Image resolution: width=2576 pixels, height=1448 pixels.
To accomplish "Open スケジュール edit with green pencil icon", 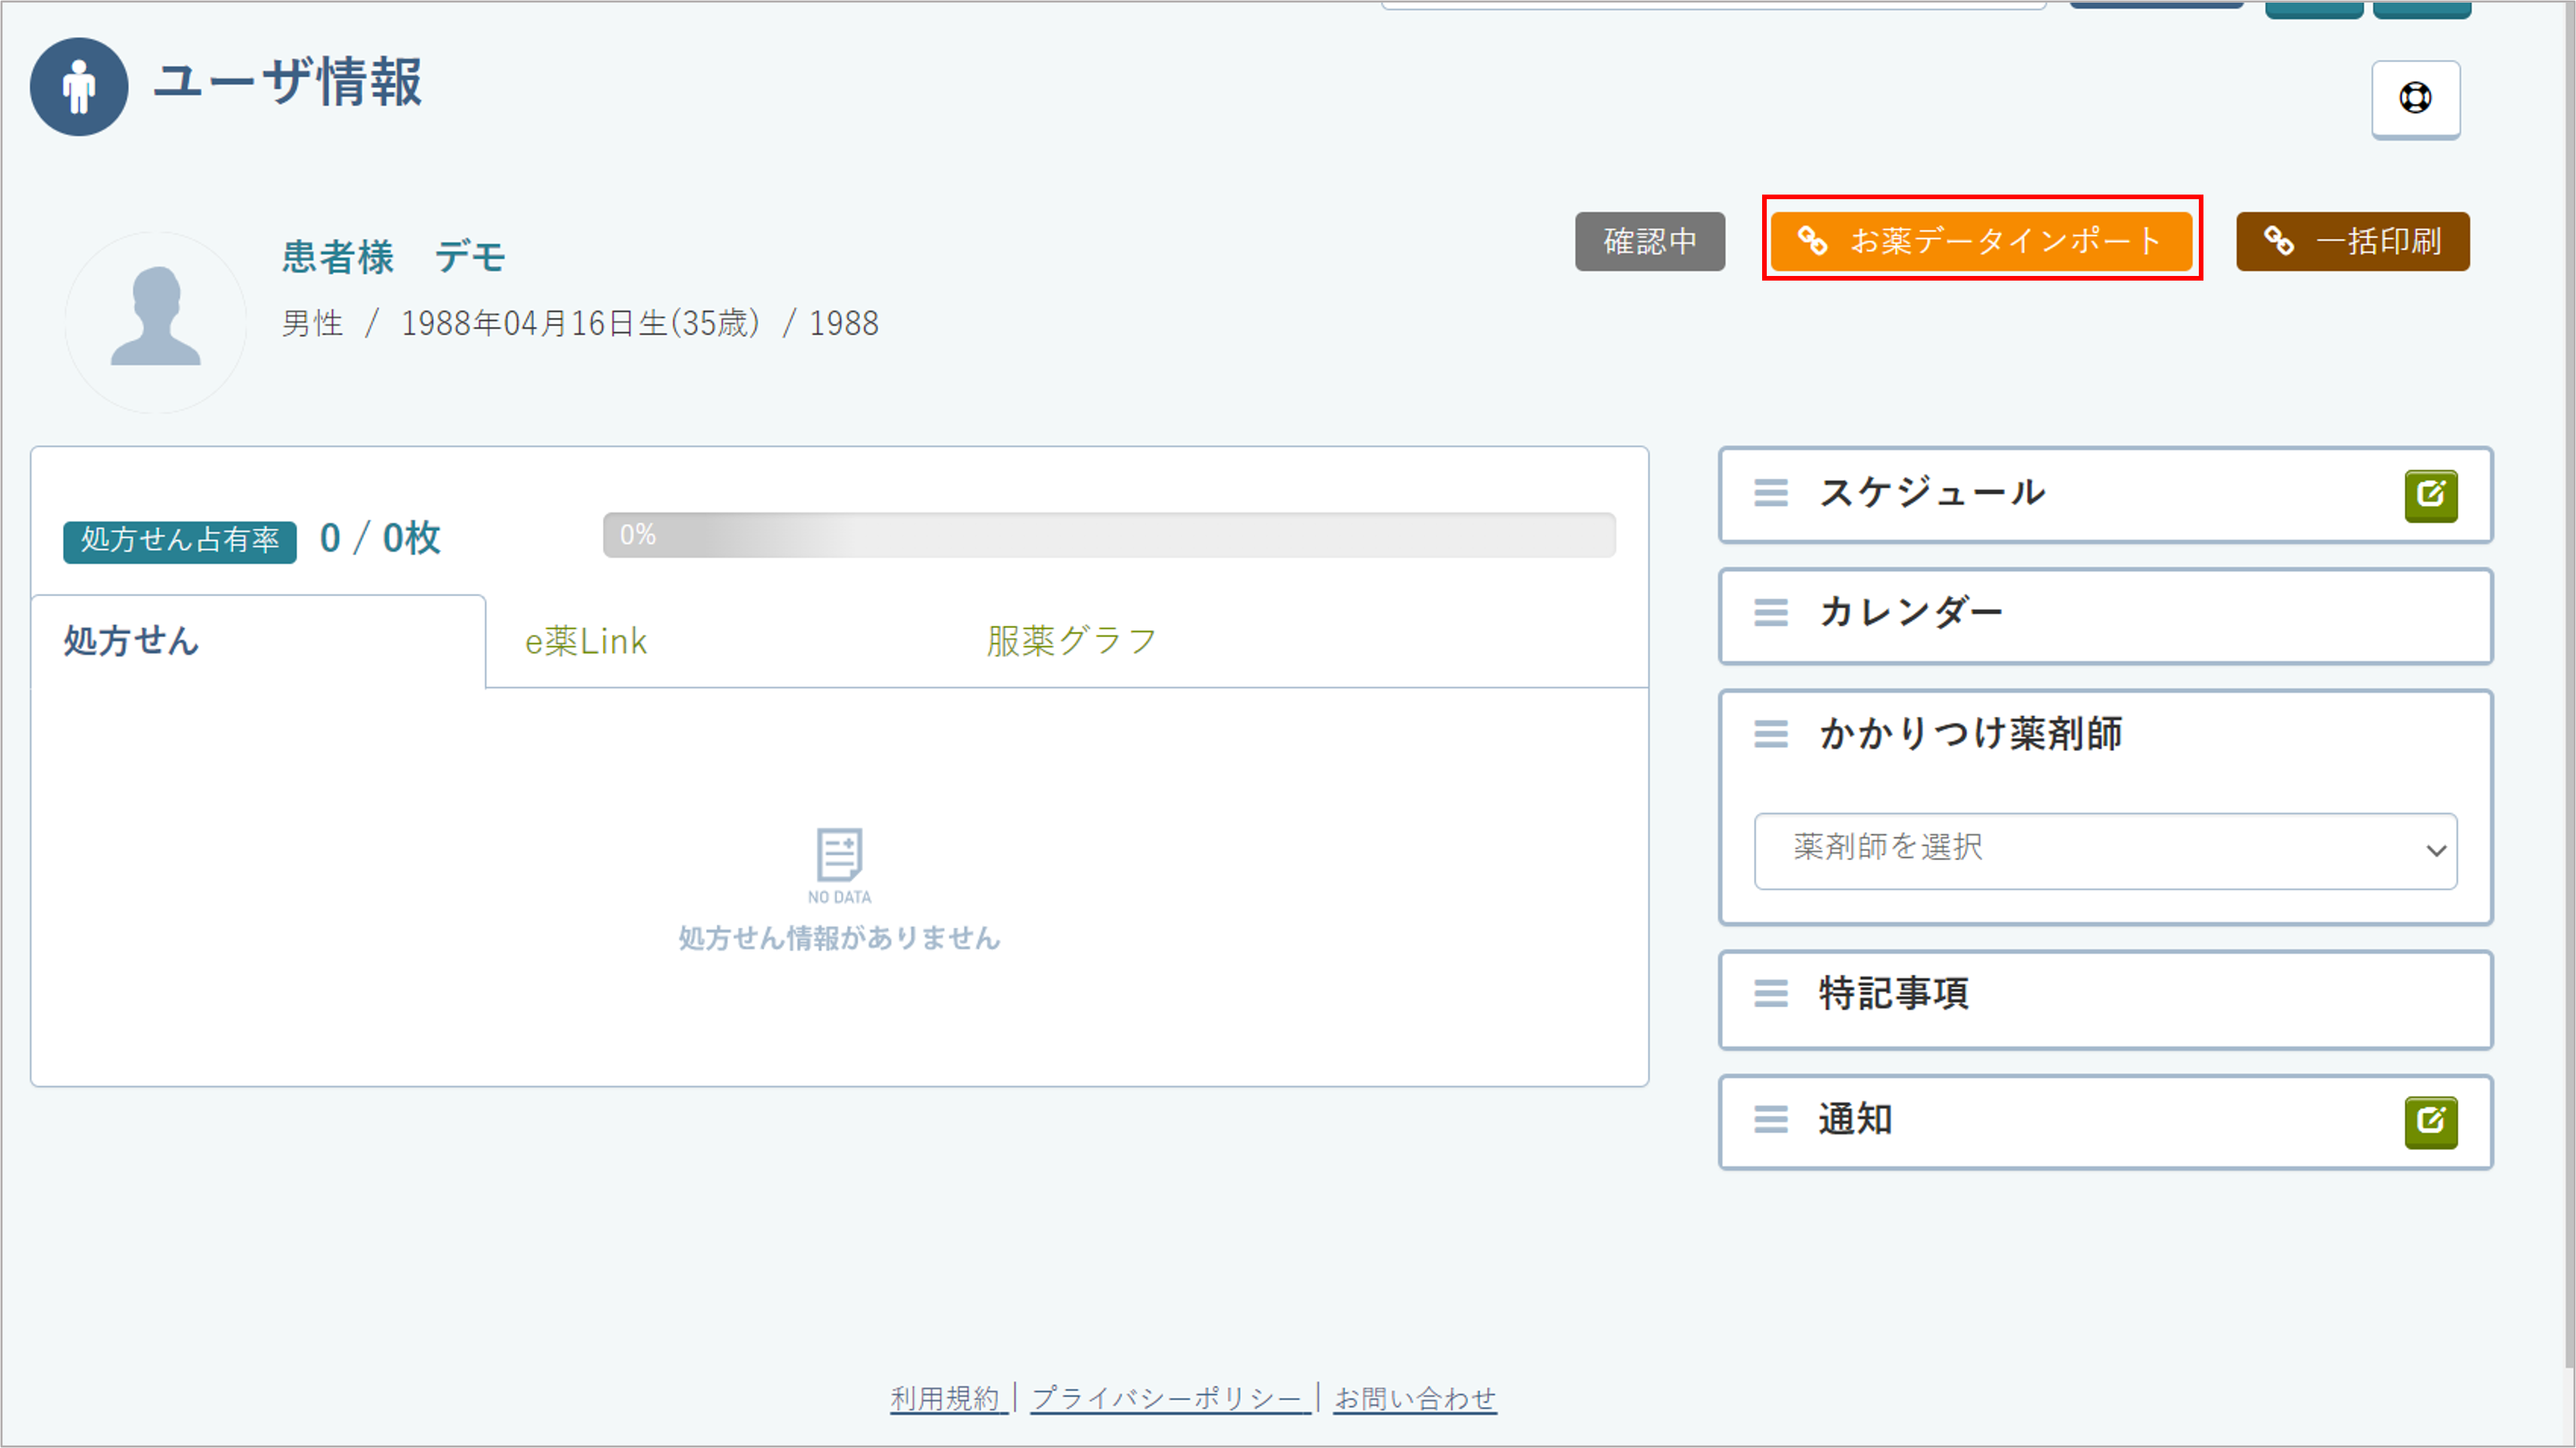I will point(2430,495).
